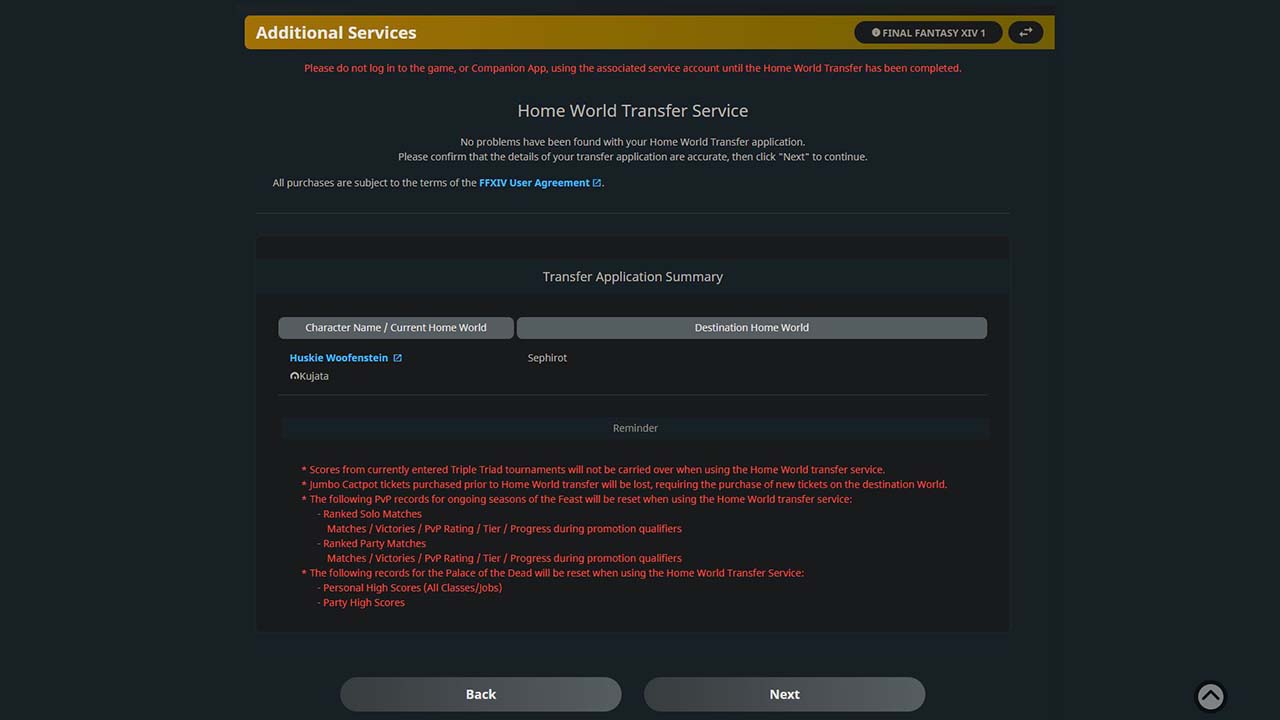Expand the Transfer Application Summary section
1280x720 pixels.
tap(632, 276)
